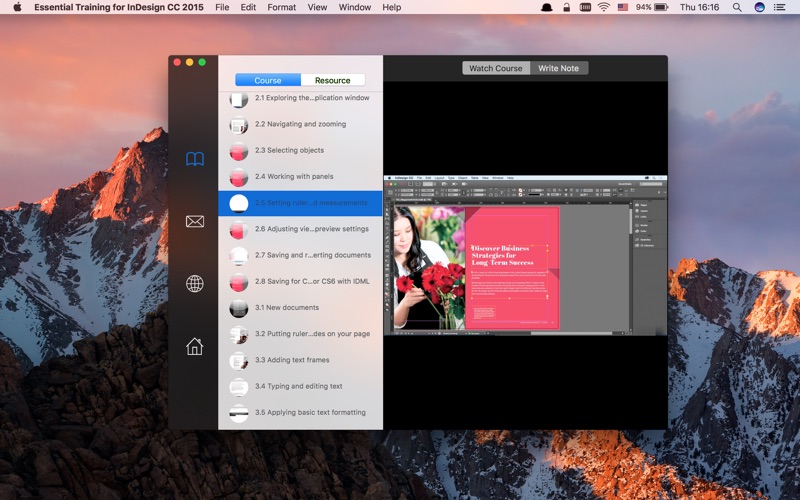Open the clock showing Thu 16:16
Viewport: 800px width, 500px height.
pos(699,7)
